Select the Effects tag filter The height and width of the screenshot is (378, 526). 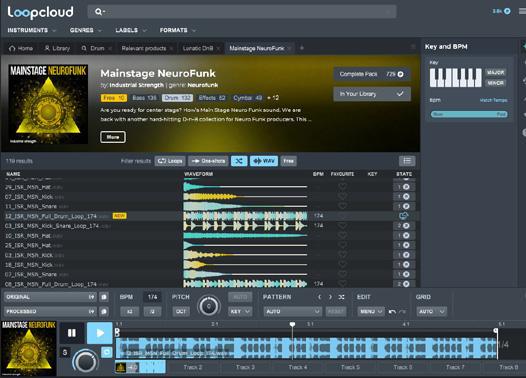pyautogui.click(x=212, y=98)
